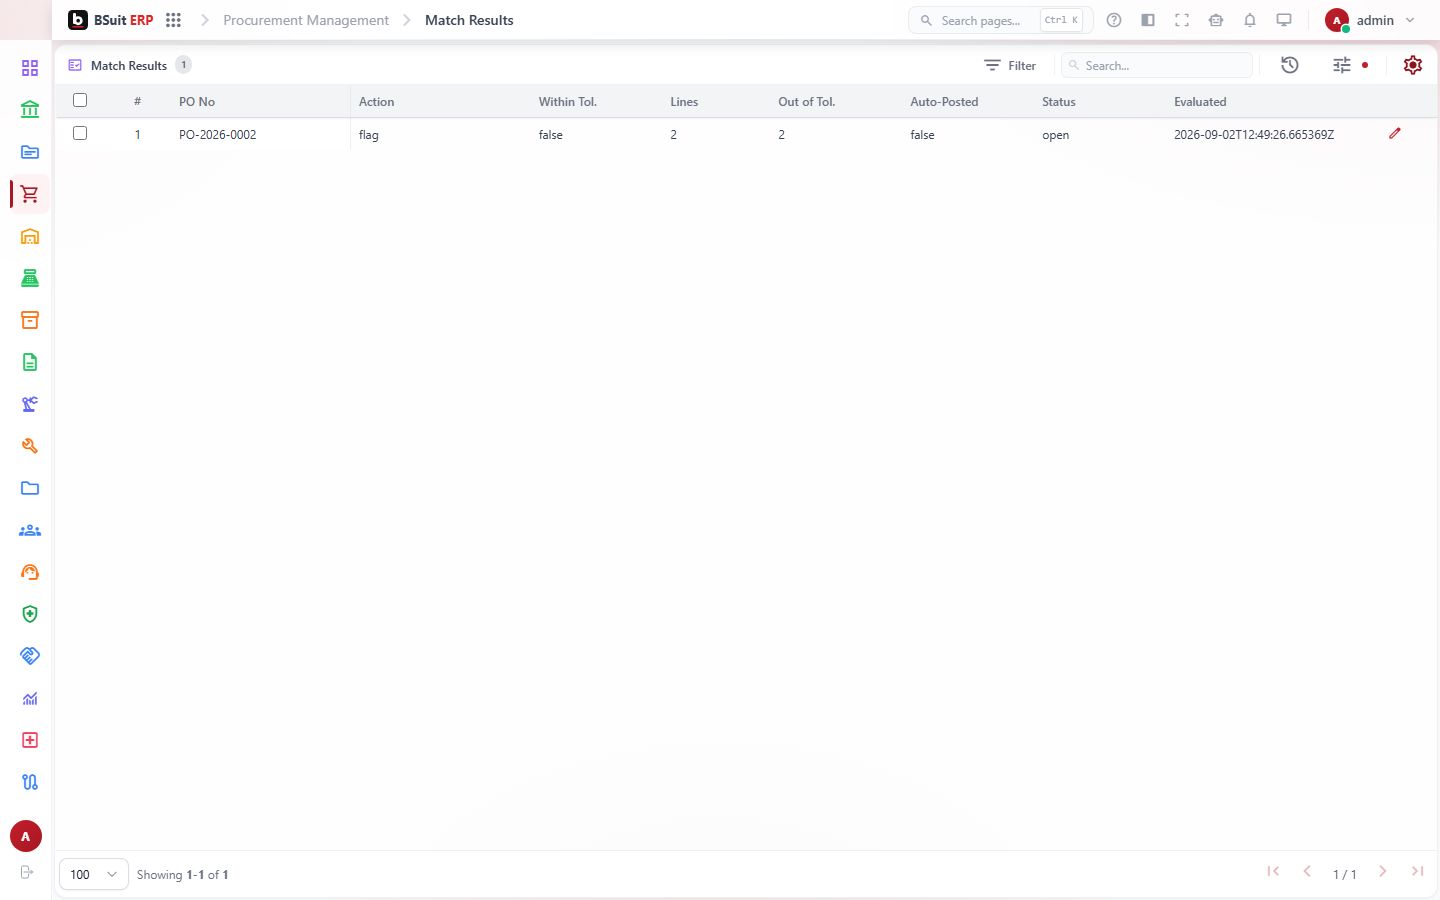Click the help question mark icon
Screen dimensions: 1440x900
[x=1114, y=20]
